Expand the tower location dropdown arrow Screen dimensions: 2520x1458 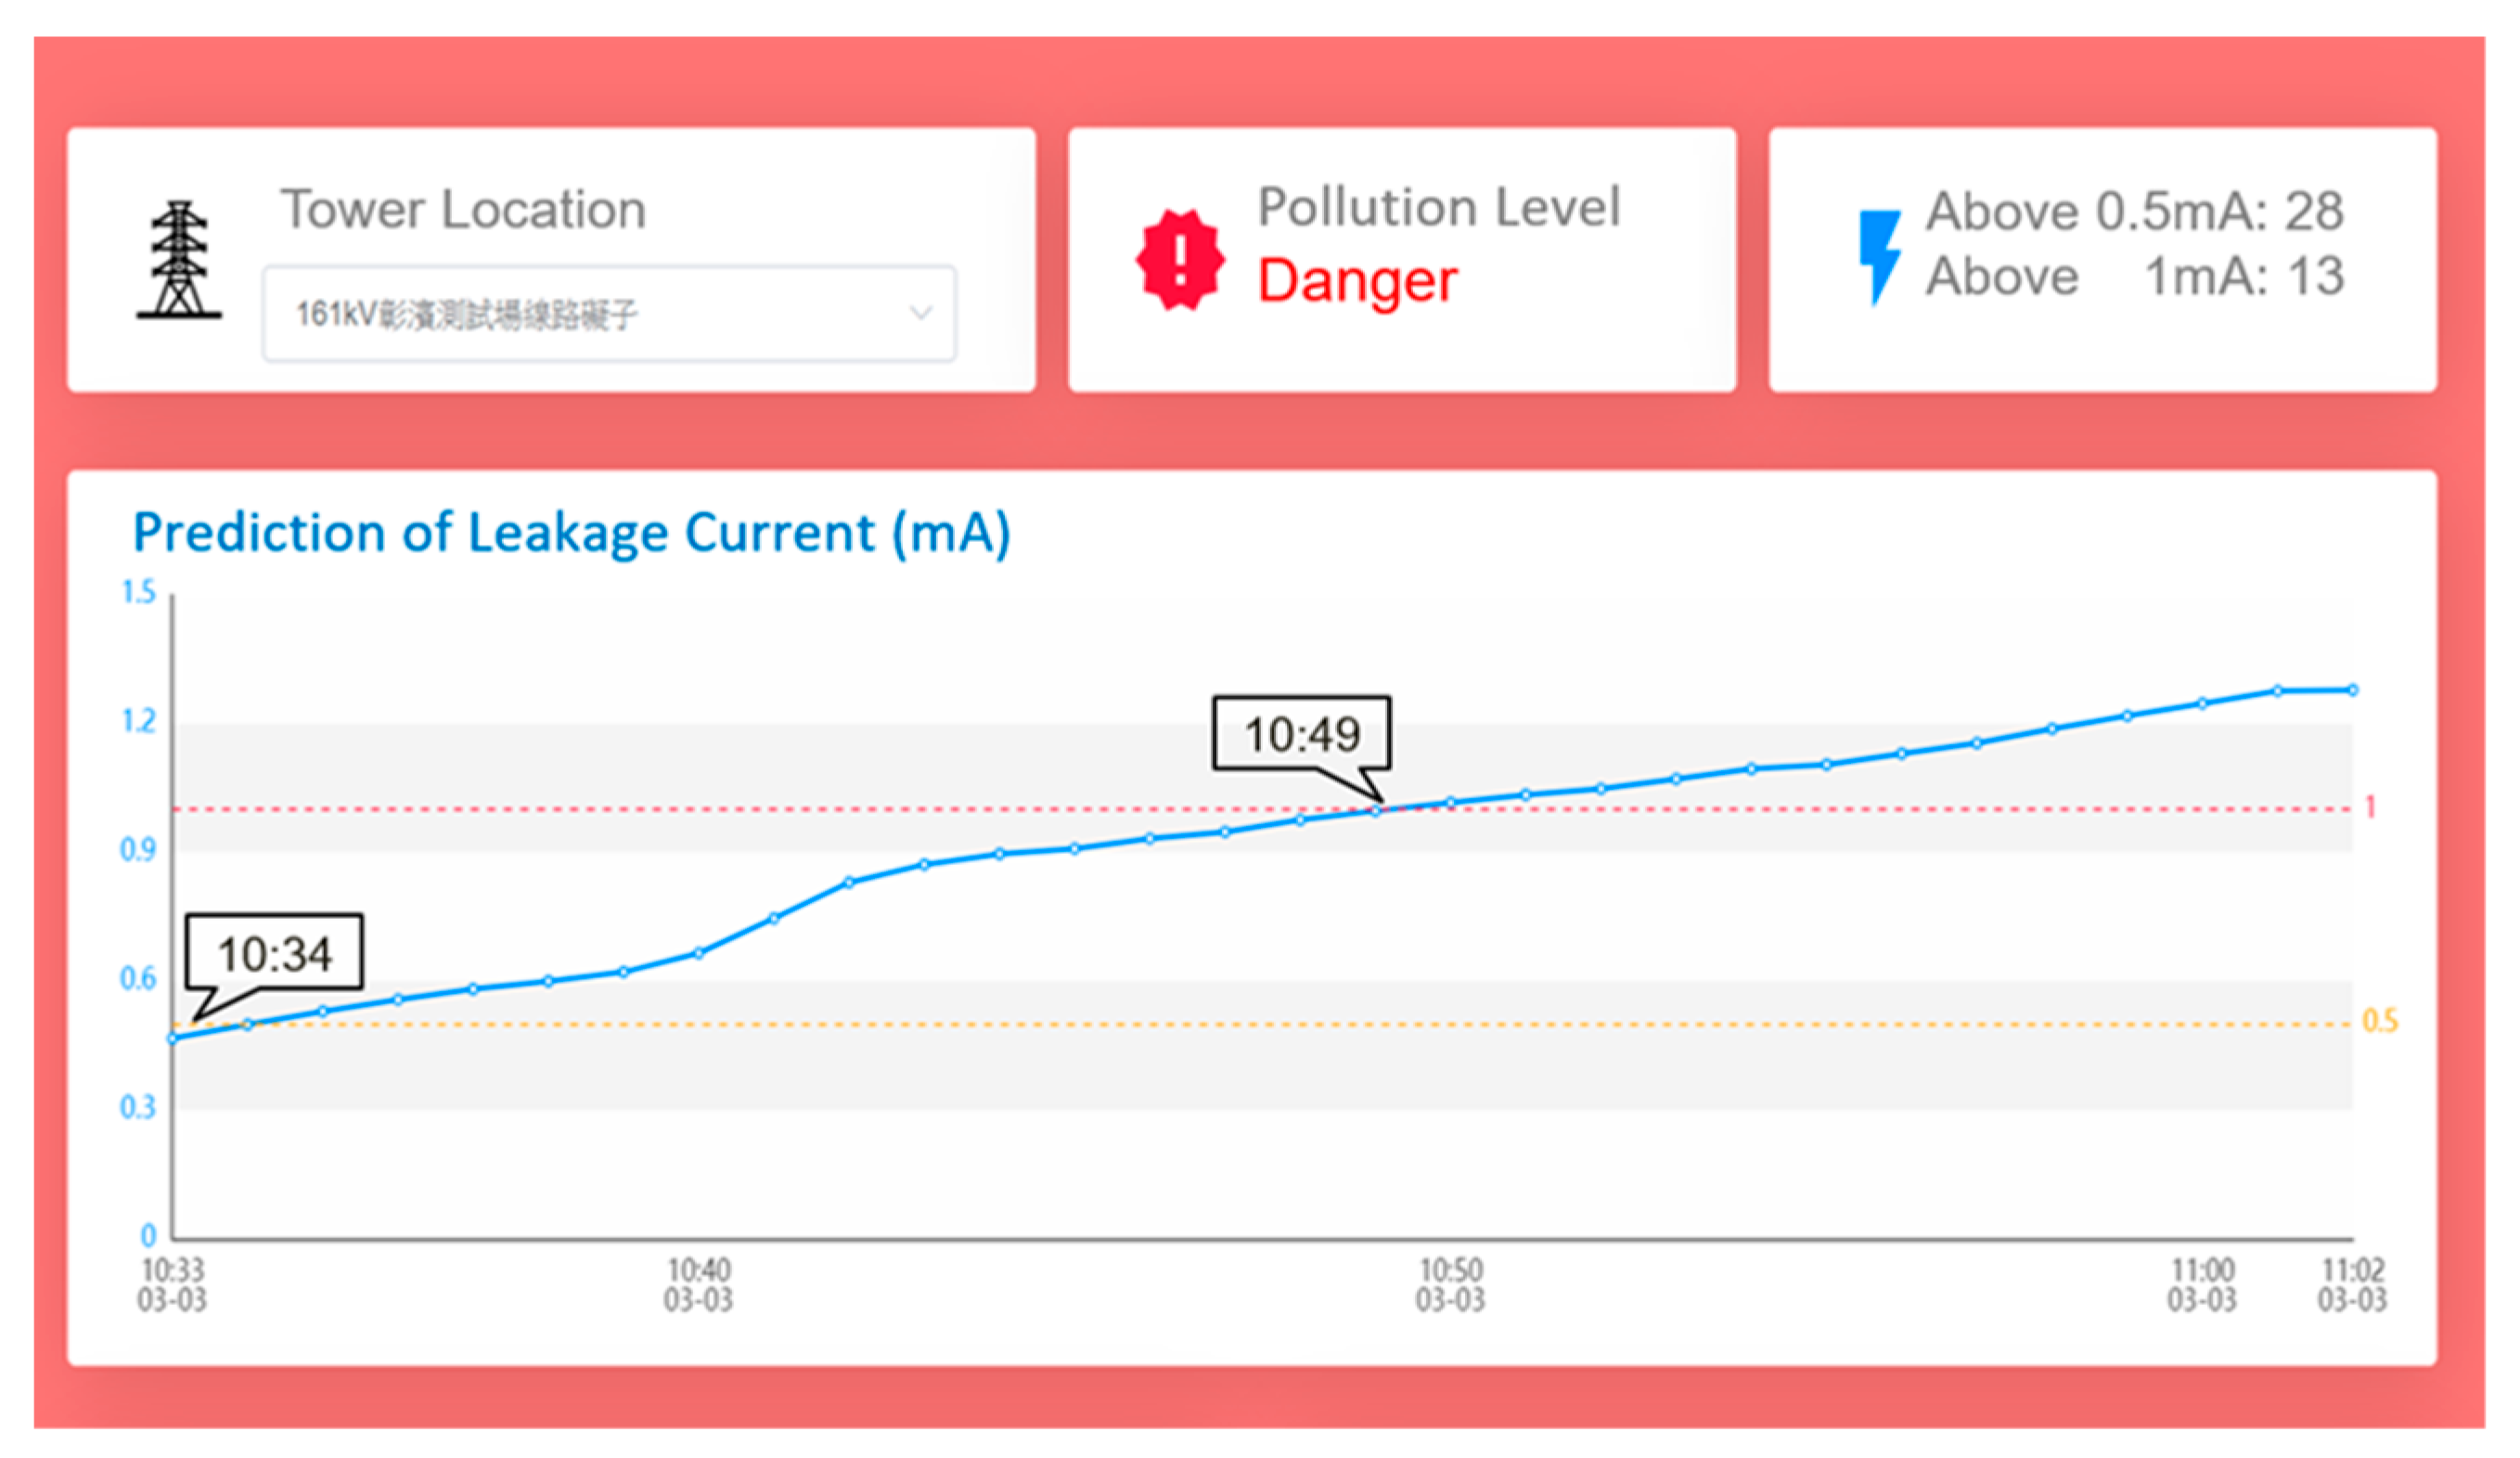tap(920, 313)
